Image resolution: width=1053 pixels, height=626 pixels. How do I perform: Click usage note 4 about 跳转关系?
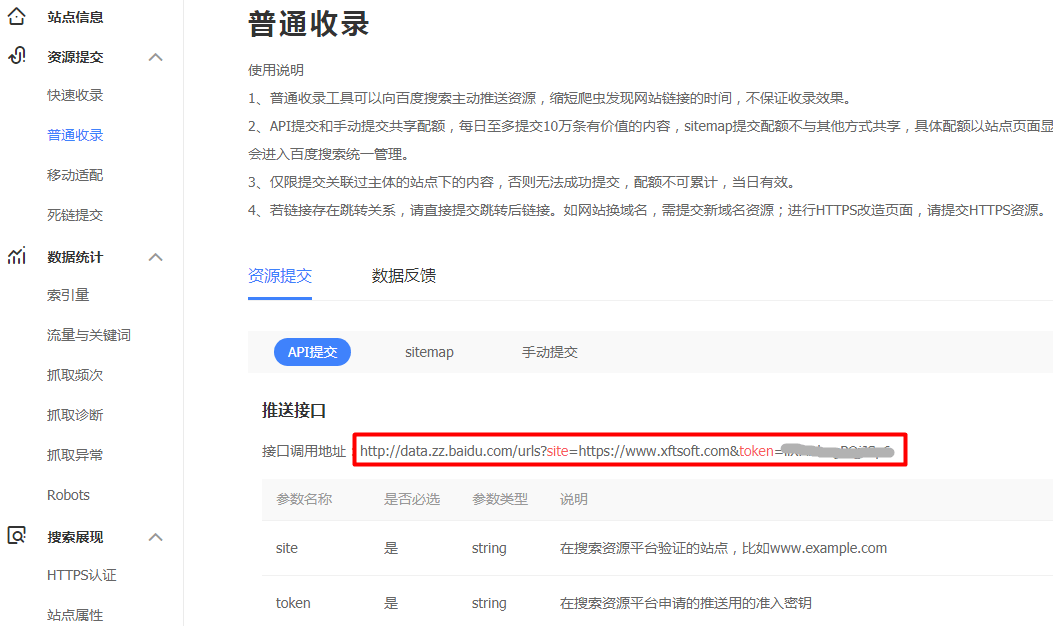coord(647,210)
